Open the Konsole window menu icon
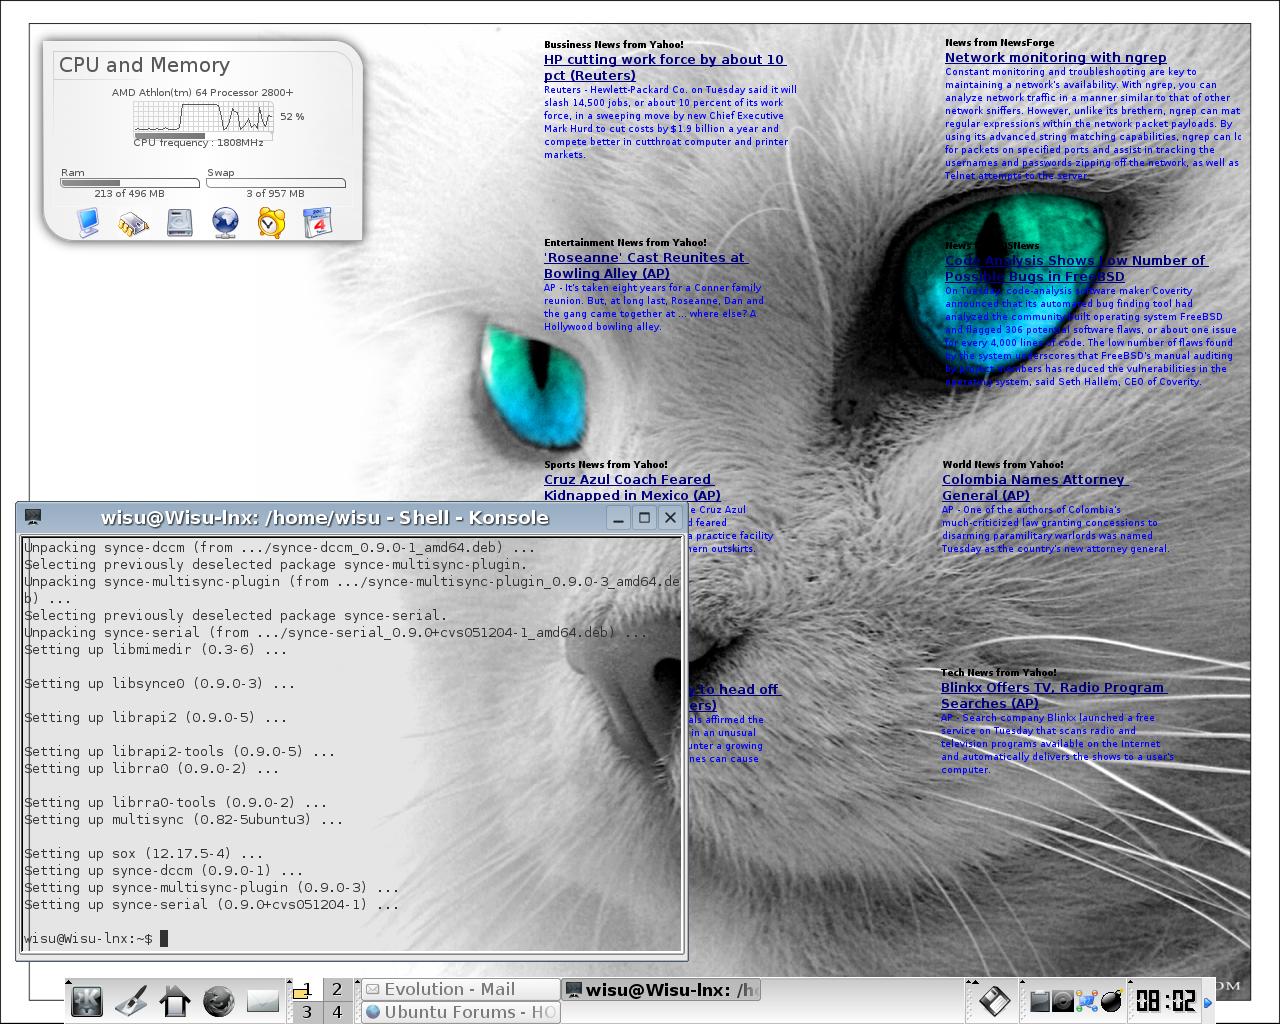Screen dimensions: 1280x1024 [x=33, y=517]
